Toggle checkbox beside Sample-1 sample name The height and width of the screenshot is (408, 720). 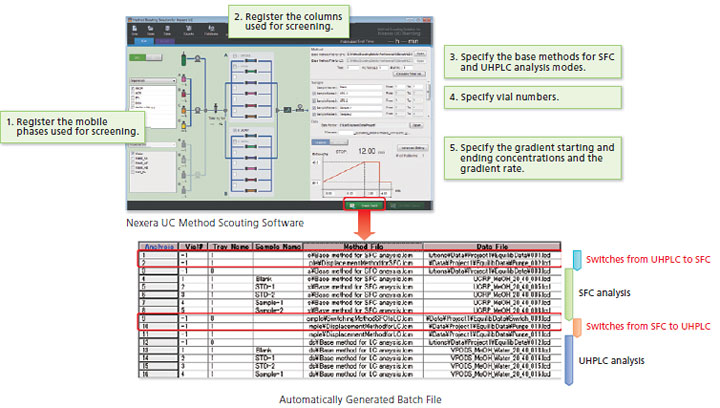click(314, 107)
